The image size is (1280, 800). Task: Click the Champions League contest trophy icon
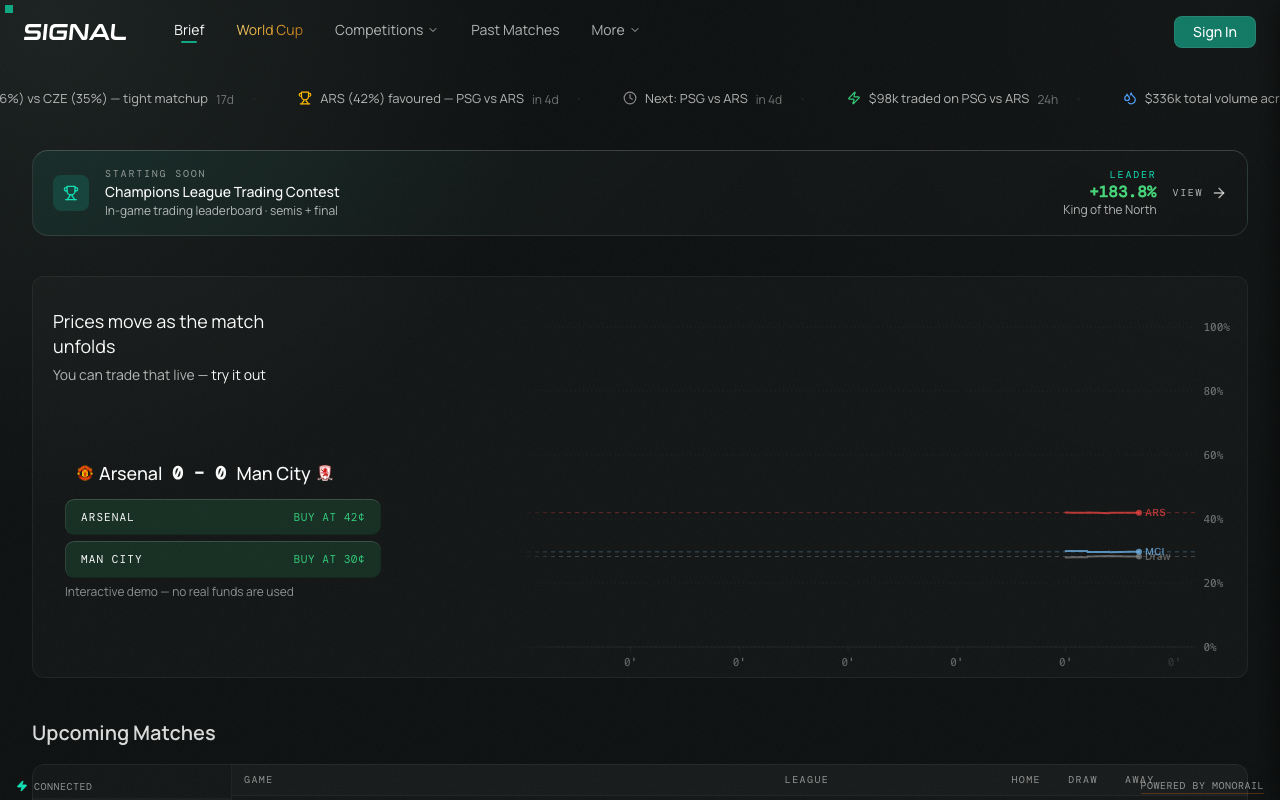pos(71,193)
